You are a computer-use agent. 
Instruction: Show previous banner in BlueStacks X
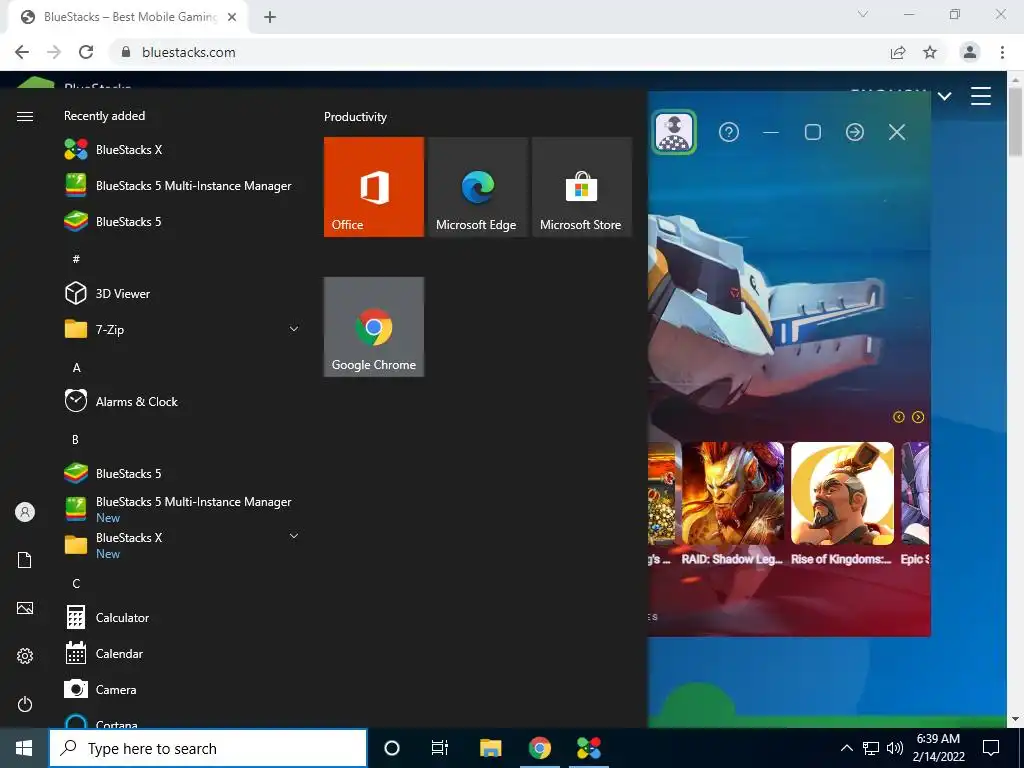point(899,417)
